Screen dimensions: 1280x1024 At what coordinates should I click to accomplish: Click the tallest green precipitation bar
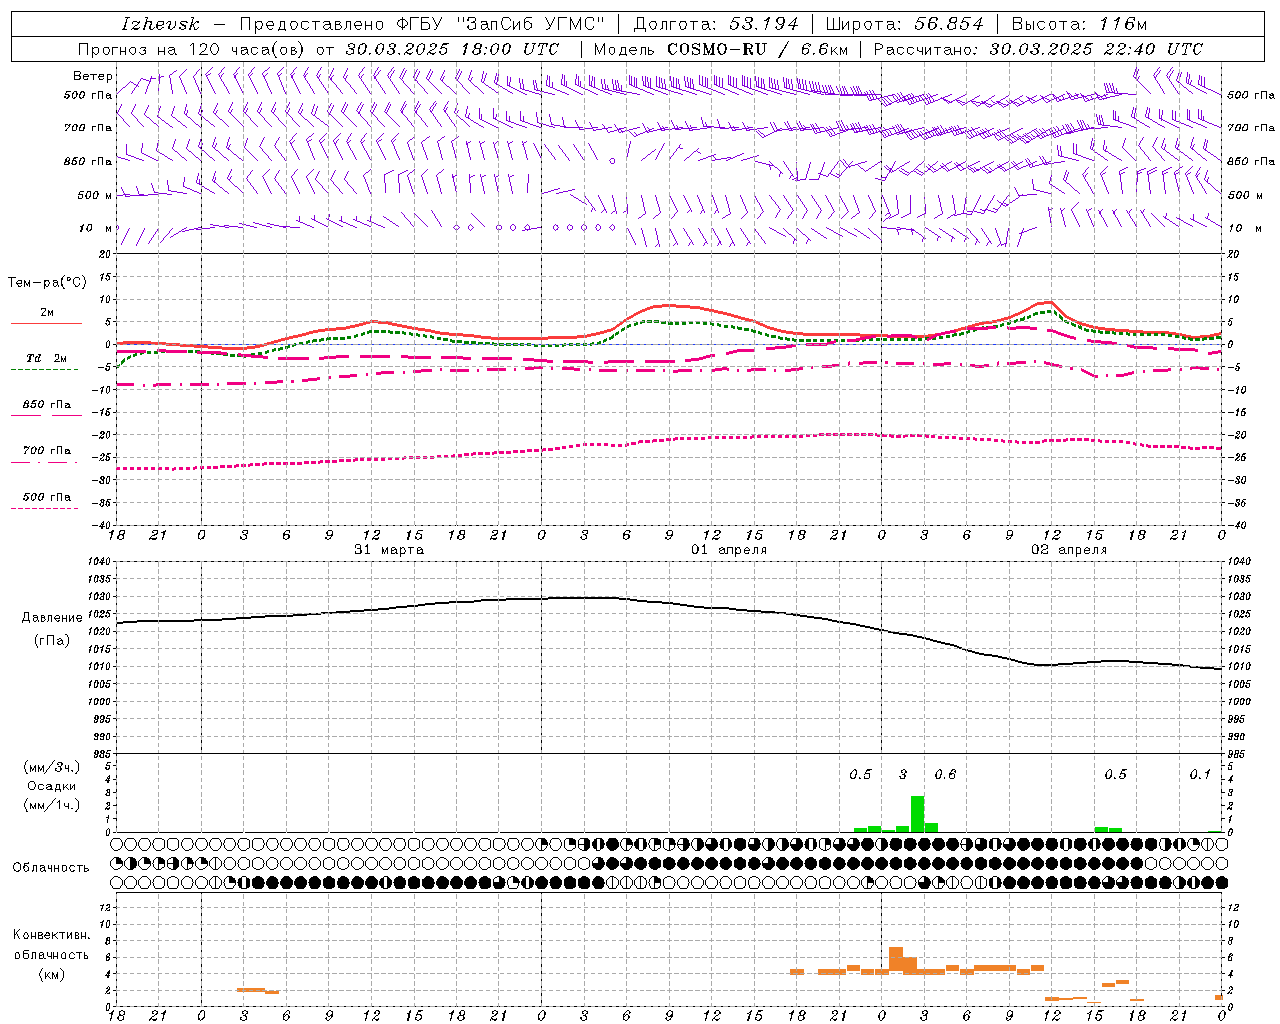917,814
